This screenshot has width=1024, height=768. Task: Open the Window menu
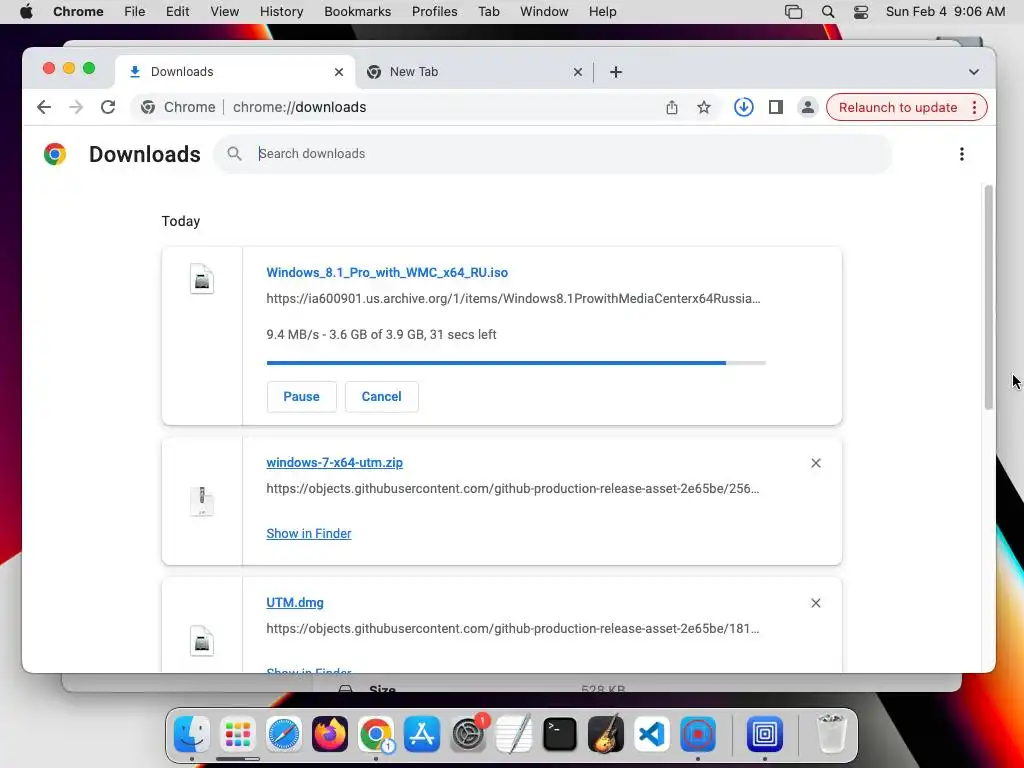click(x=544, y=12)
